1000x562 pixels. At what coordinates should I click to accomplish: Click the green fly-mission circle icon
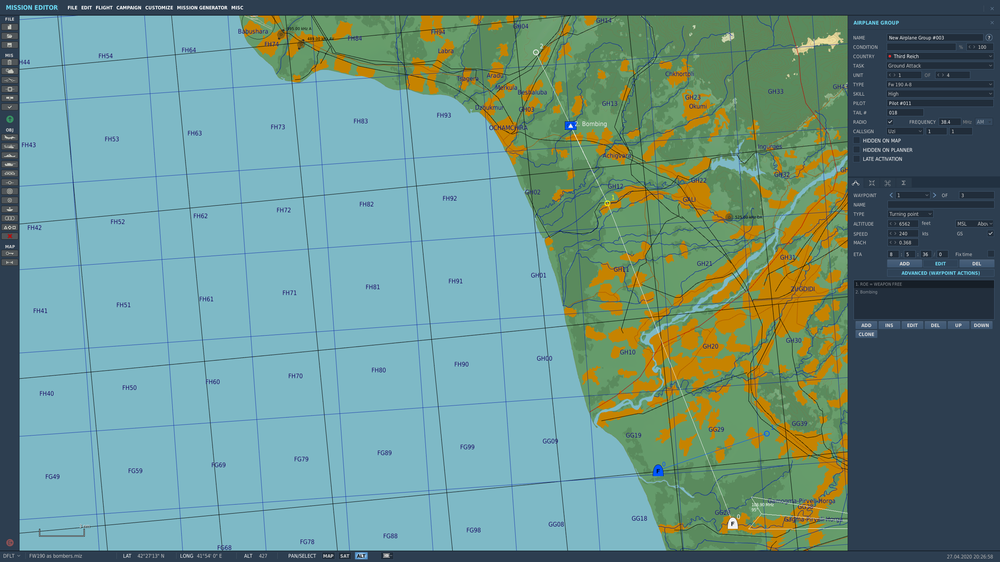point(10,119)
